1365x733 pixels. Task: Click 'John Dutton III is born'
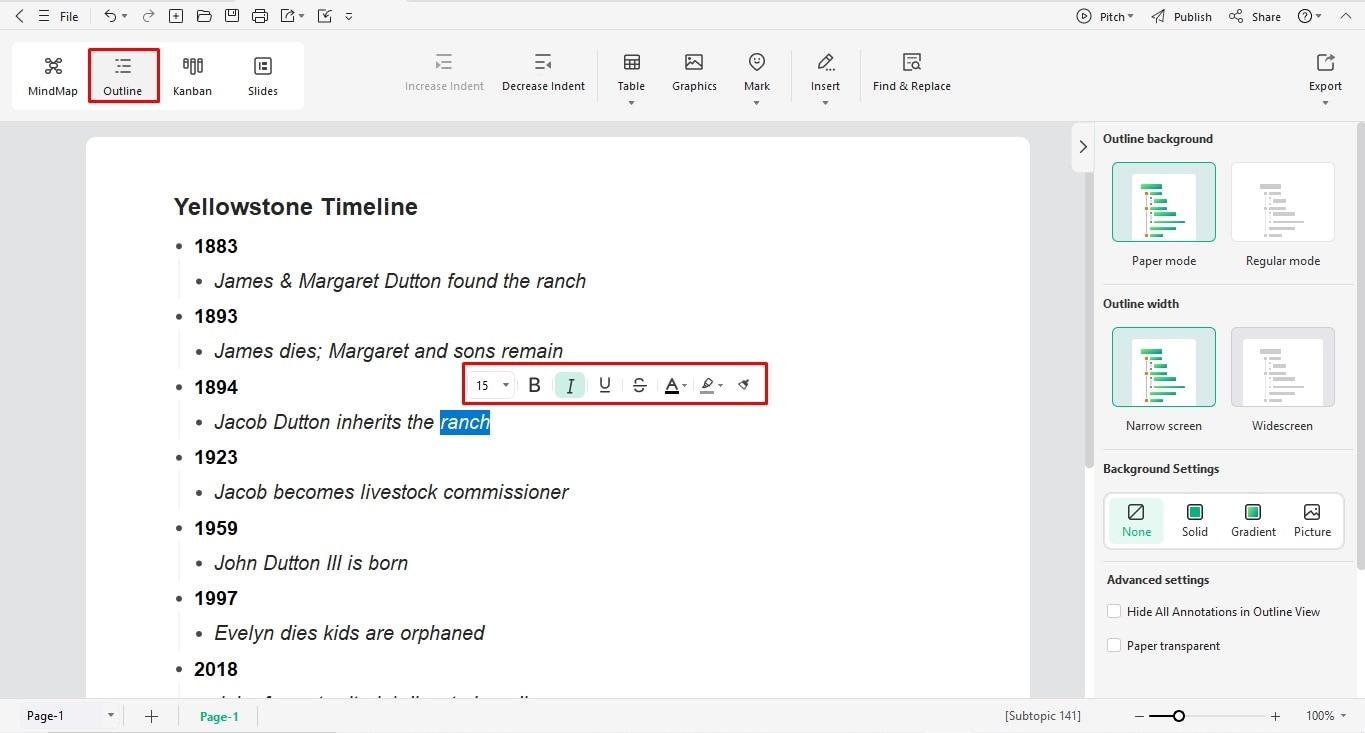pyautogui.click(x=311, y=563)
